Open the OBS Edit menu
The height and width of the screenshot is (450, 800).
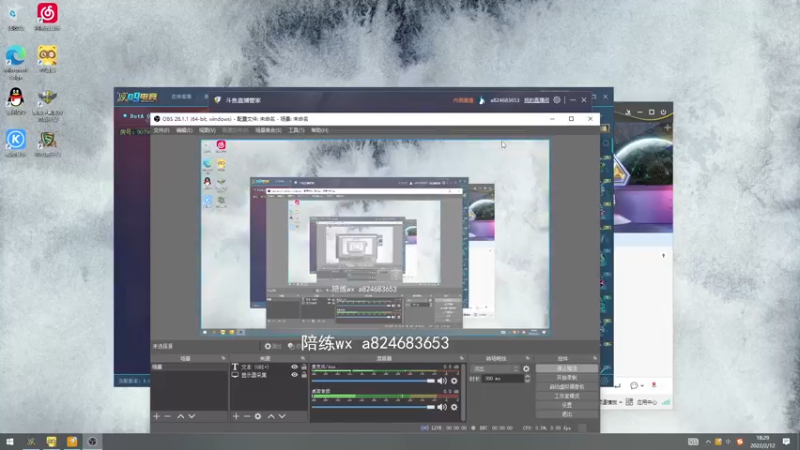point(184,131)
